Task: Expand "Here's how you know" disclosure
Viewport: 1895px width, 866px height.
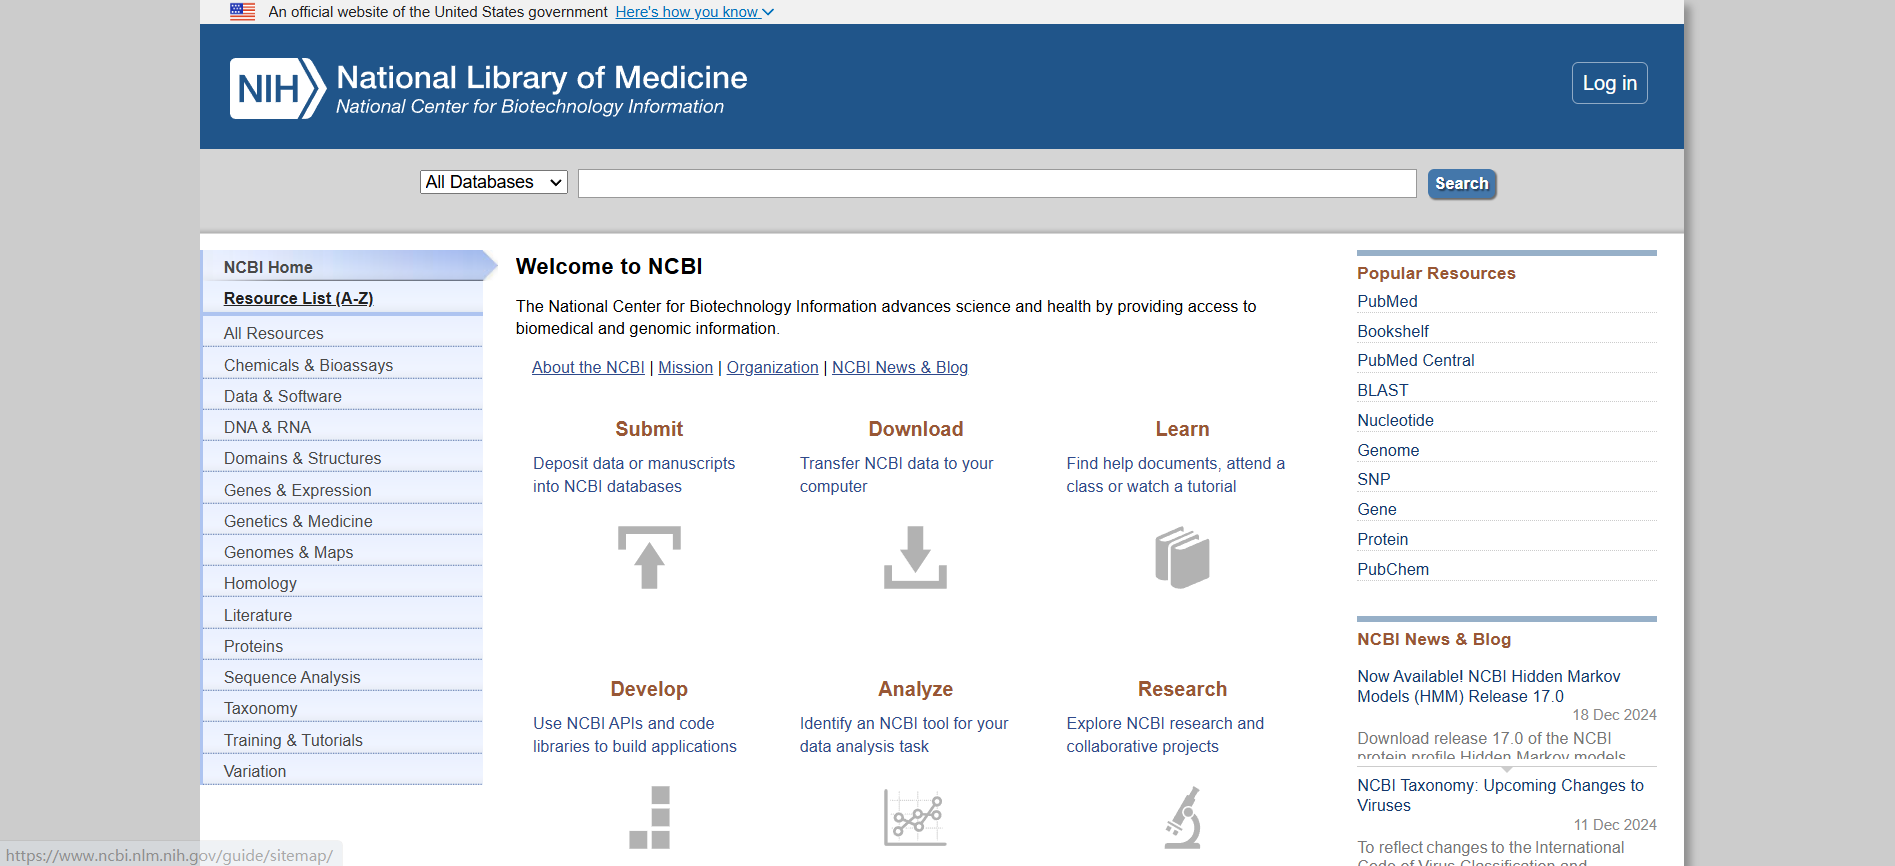Action: click(x=695, y=12)
